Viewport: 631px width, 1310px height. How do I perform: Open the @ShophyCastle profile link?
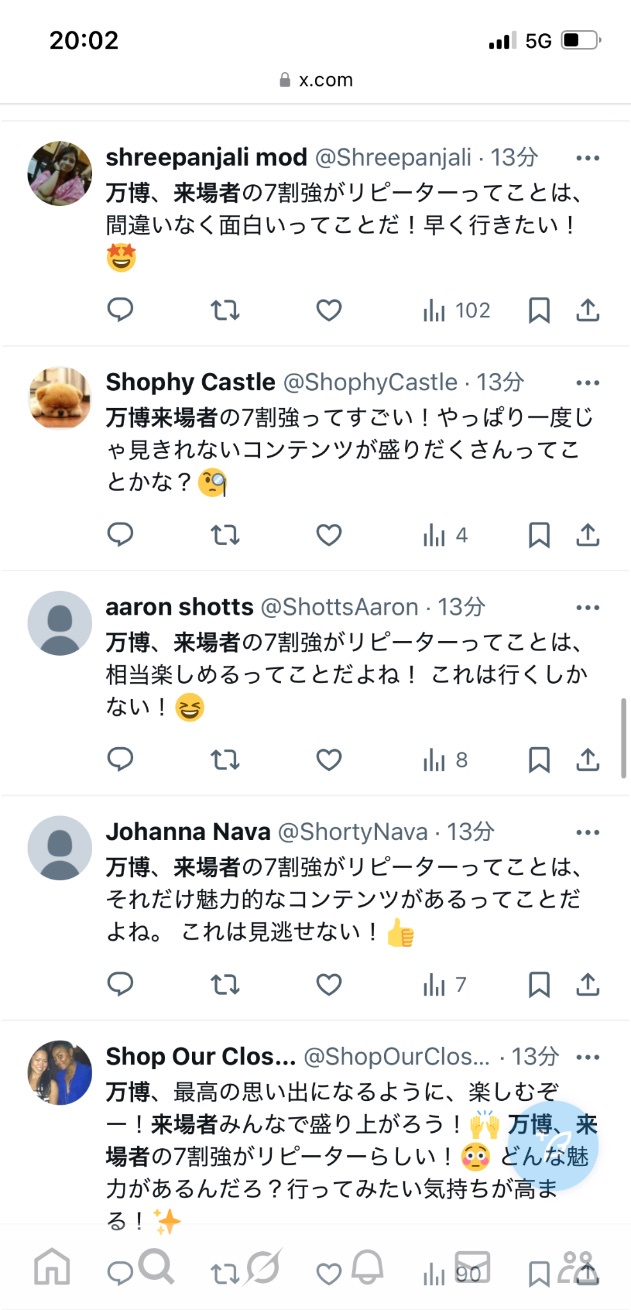coord(371,382)
